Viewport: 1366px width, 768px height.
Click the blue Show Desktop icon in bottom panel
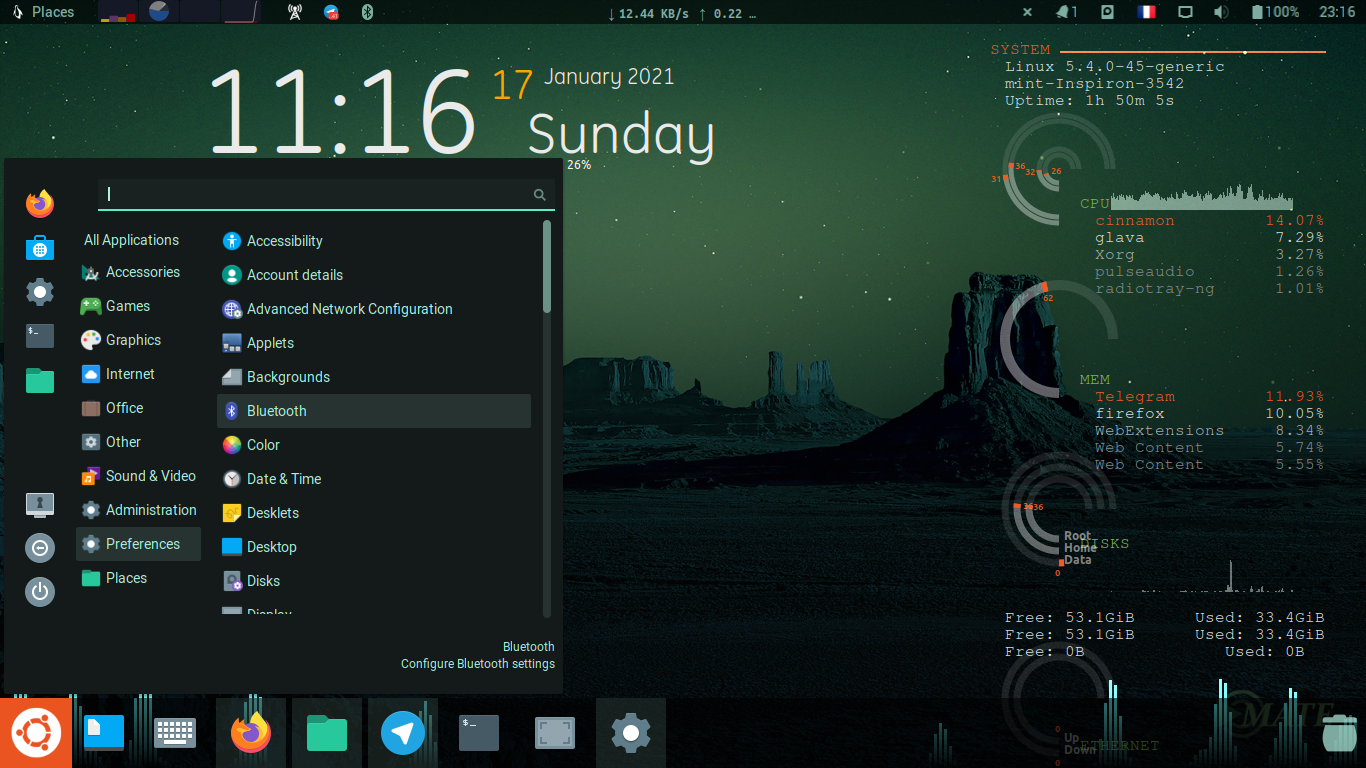point(104,733)
